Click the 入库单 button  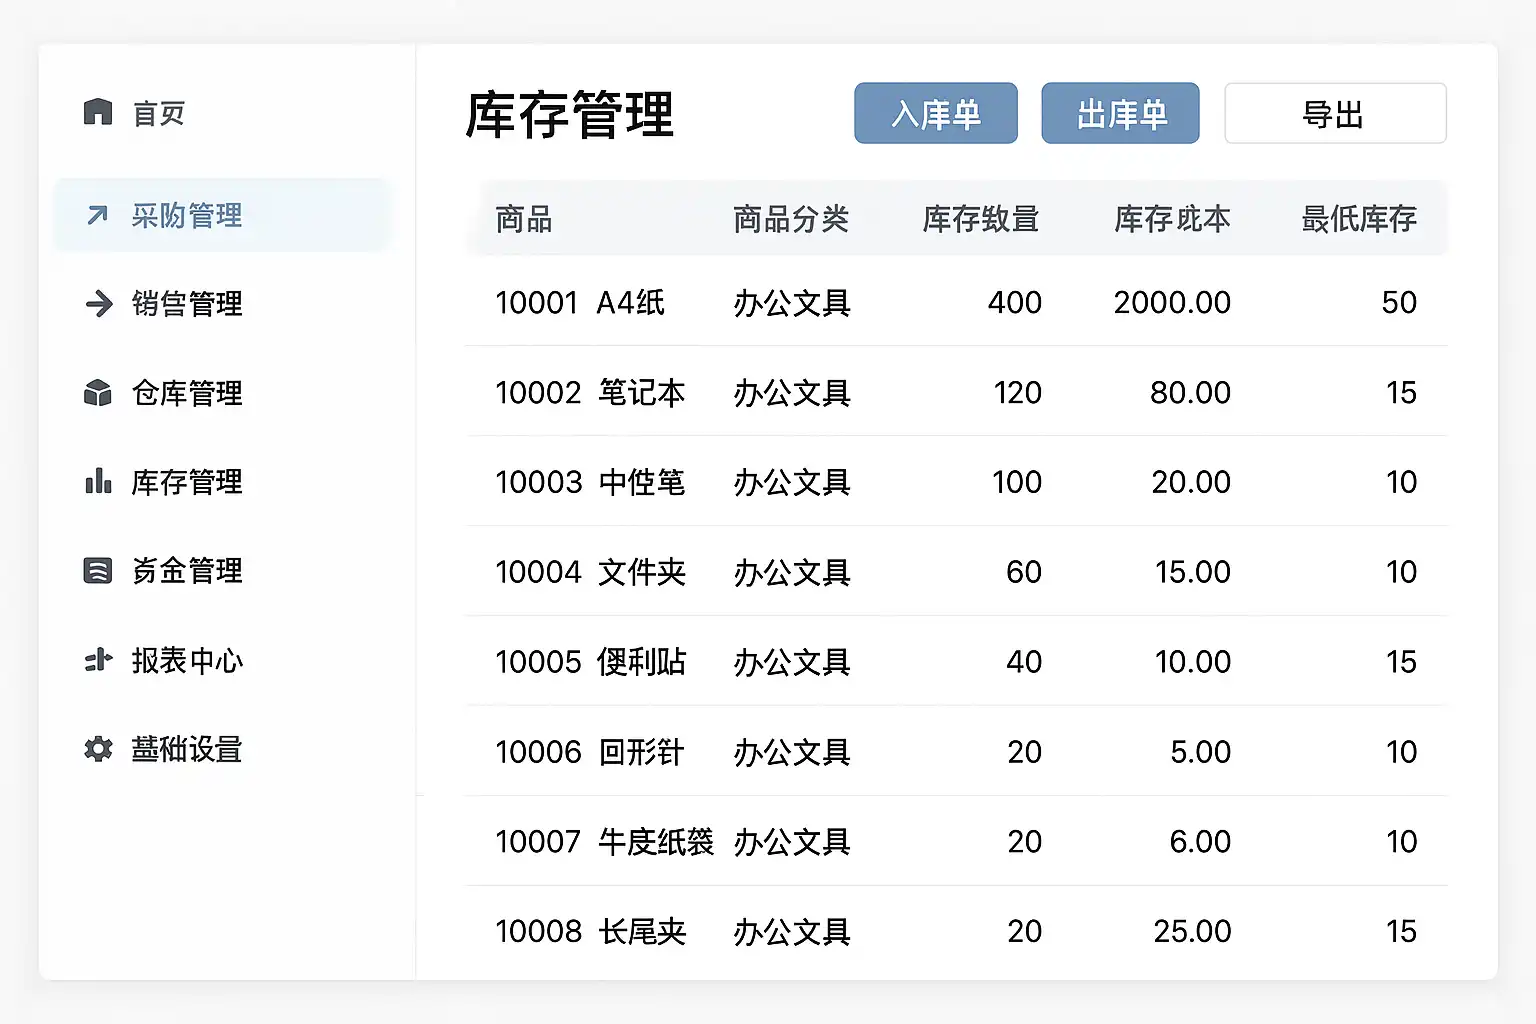(935, 114)
